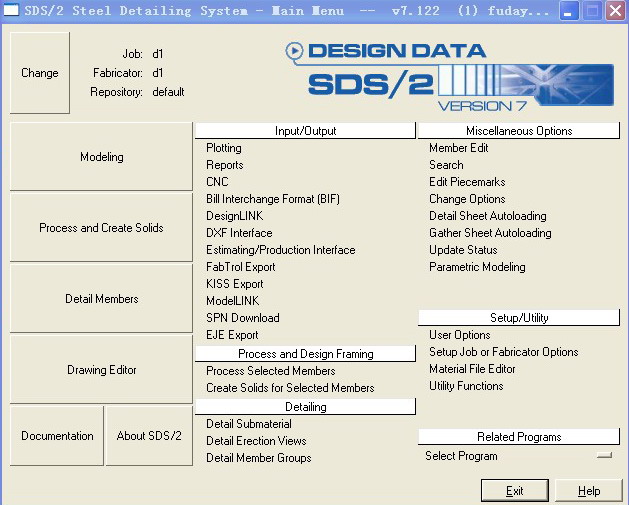The width and height of the screenshot is (629, 505).
Task: Choose FabTrol Export
Action: tap(241, 267)
